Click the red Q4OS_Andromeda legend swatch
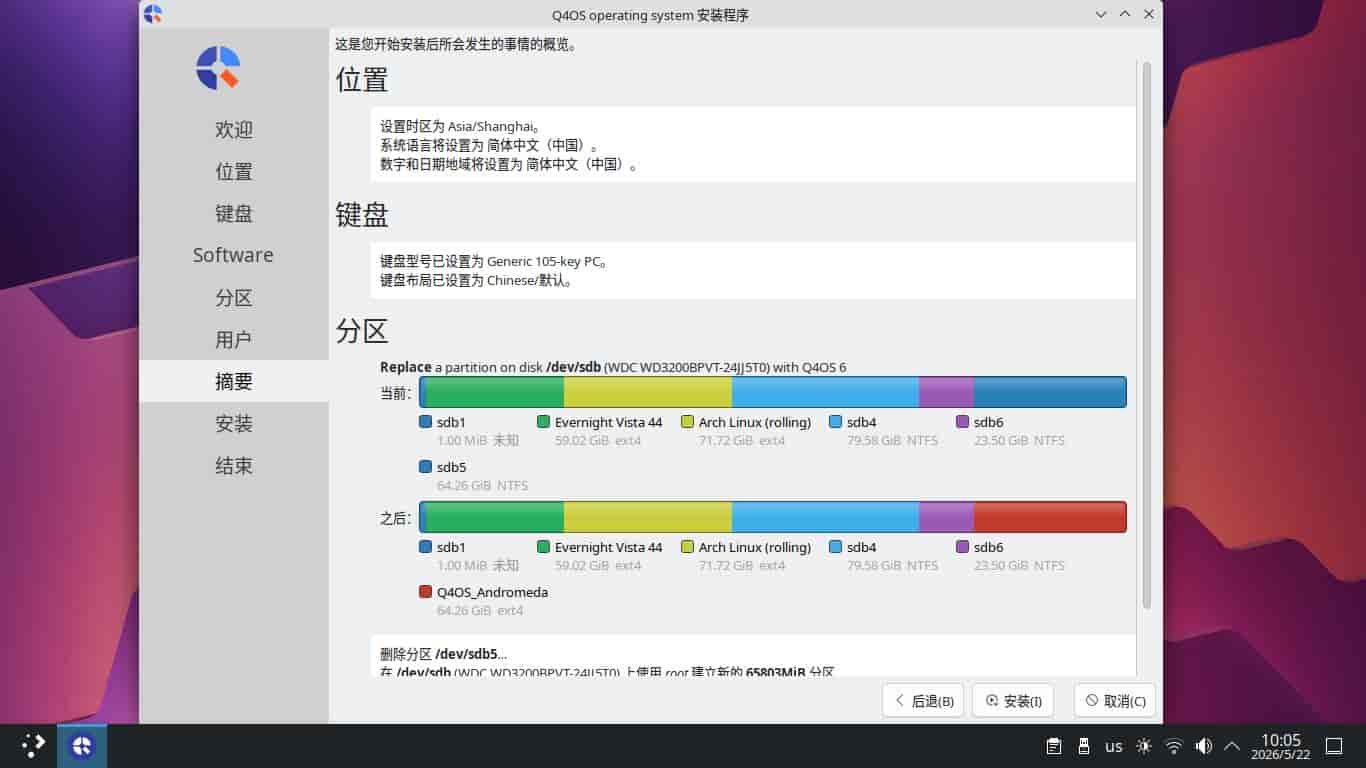 coord(426,592)
